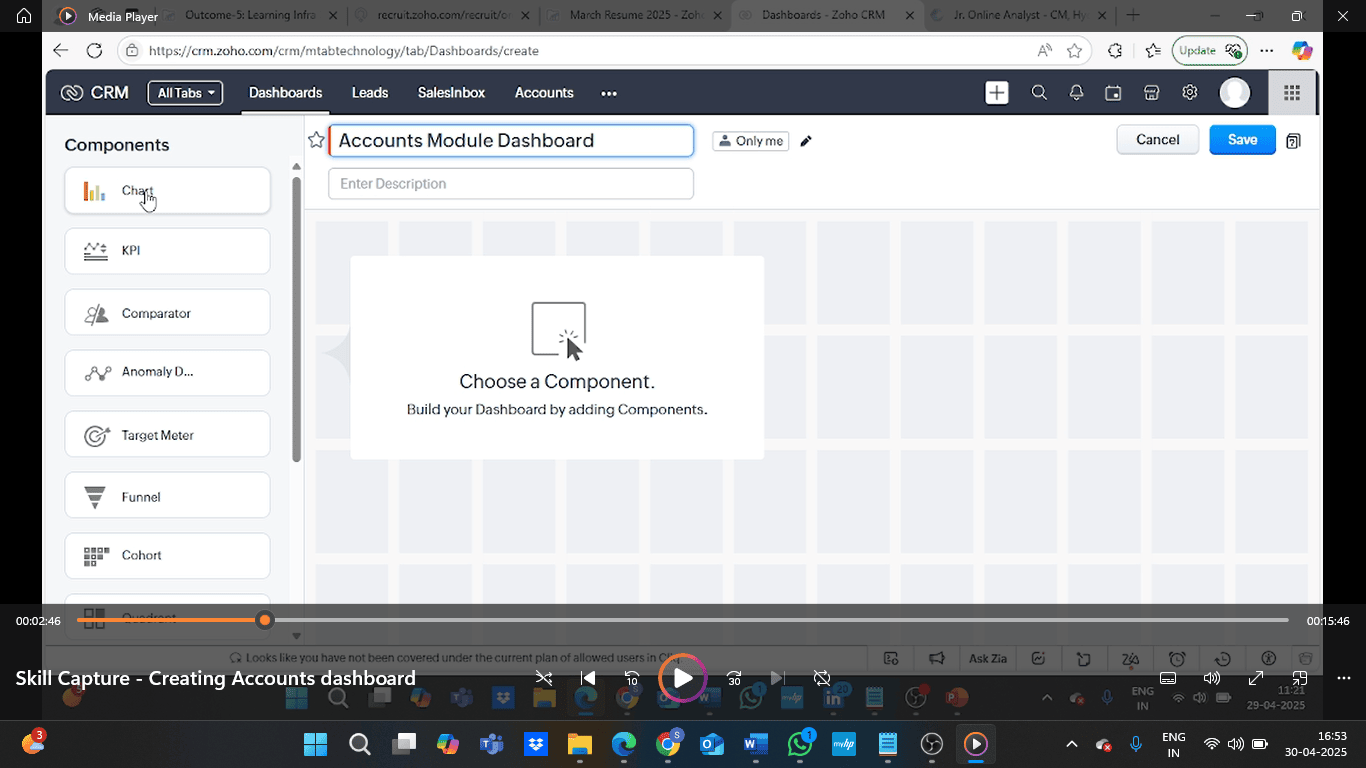Open the user profile avatar
The image size is (1366, 768).
(1235, 93)
